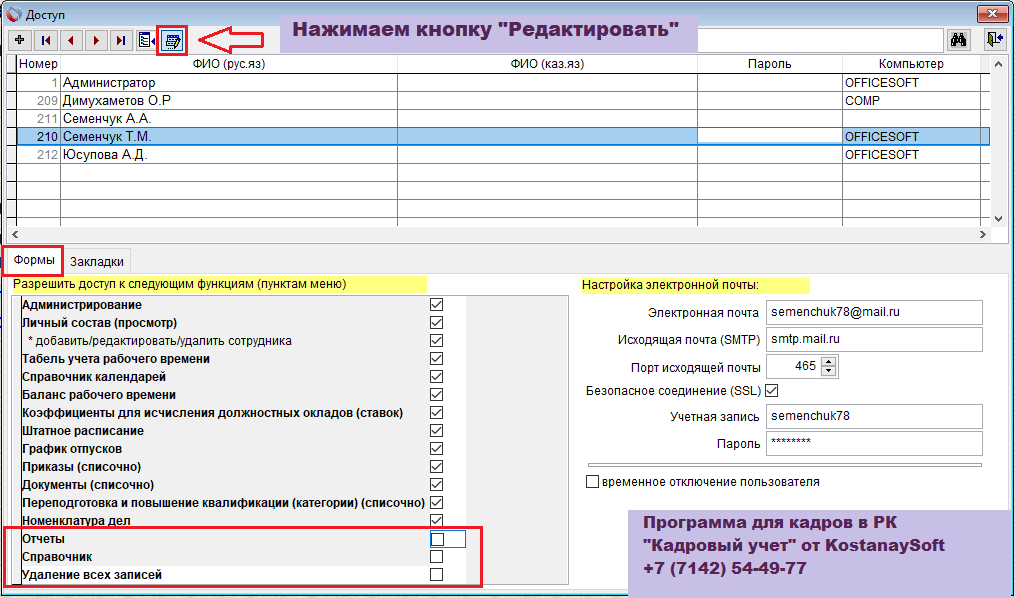This screenshot has width=1015, height=598.
Task: Increase the outgoing mail port value
Action: 829,361
